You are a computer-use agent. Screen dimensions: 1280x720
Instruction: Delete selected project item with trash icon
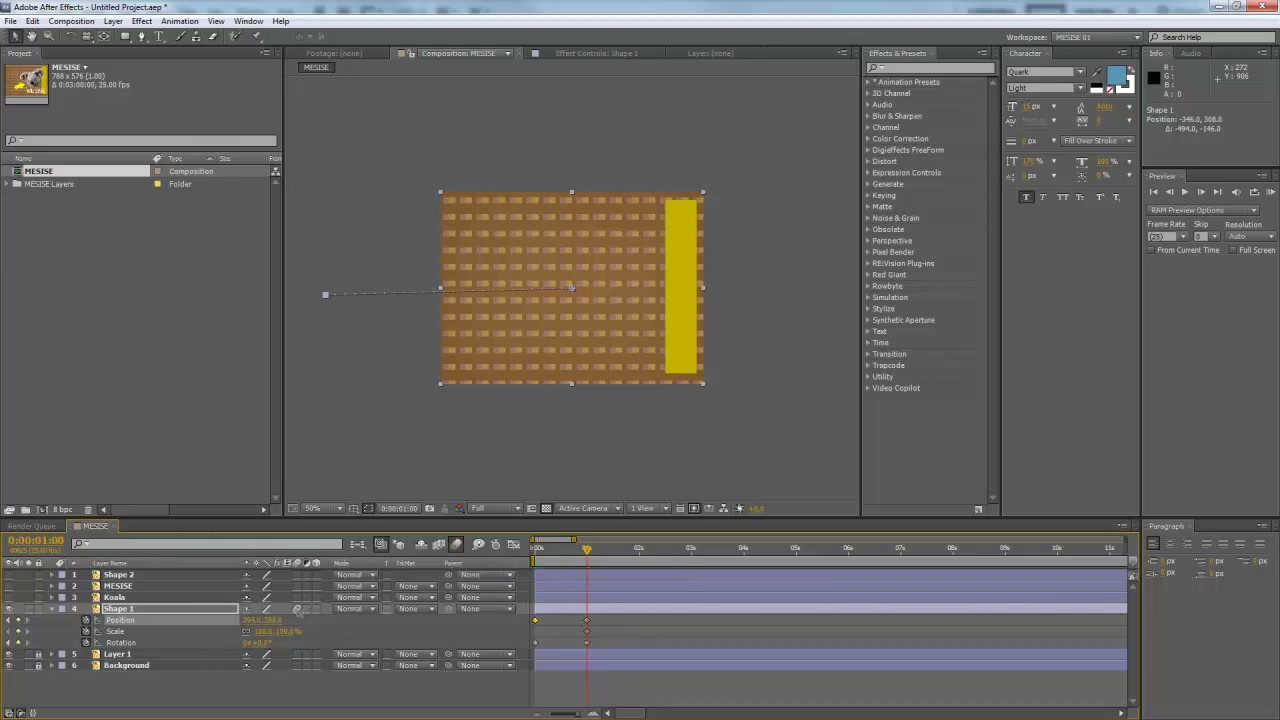(88, 510)
